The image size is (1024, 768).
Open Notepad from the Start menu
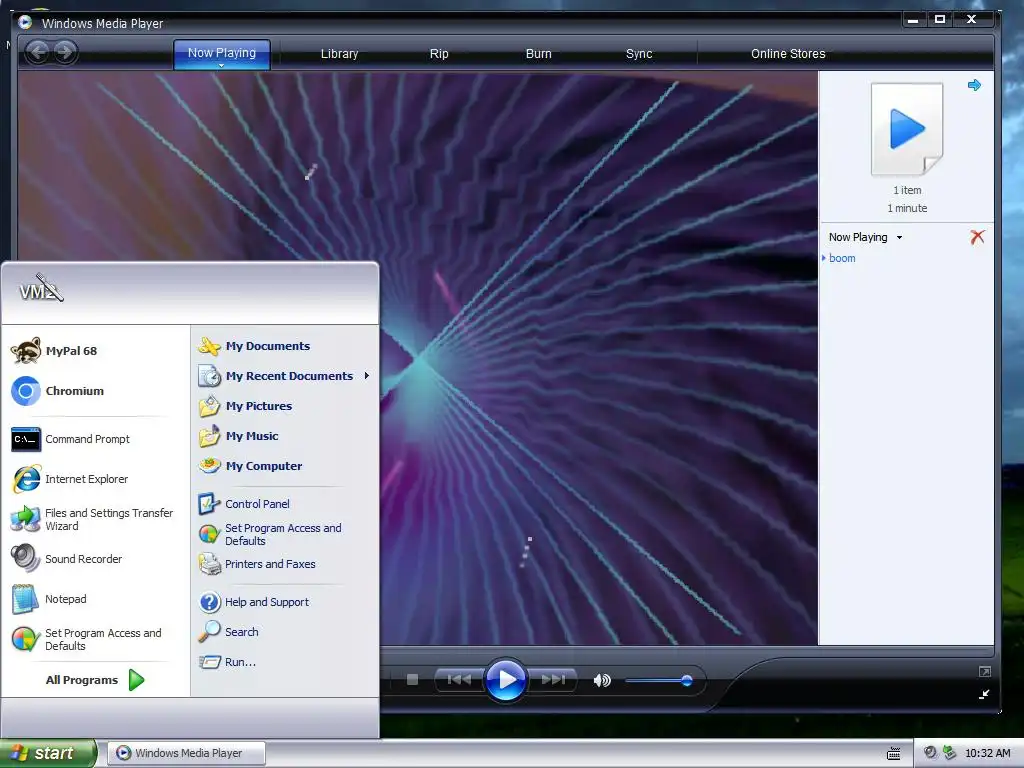[x=96, y=599]
